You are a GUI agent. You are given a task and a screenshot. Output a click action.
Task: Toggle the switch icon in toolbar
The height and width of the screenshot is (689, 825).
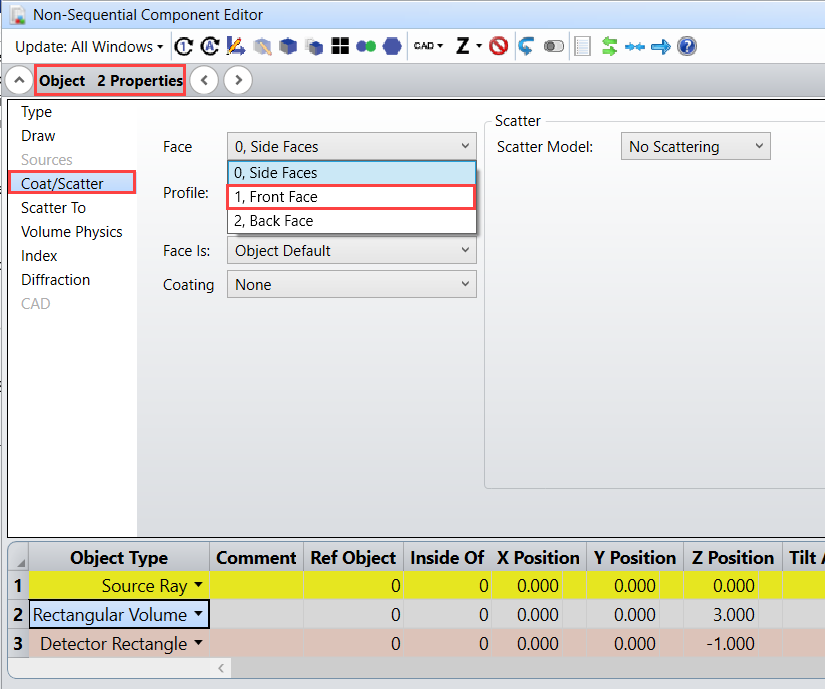553,46
